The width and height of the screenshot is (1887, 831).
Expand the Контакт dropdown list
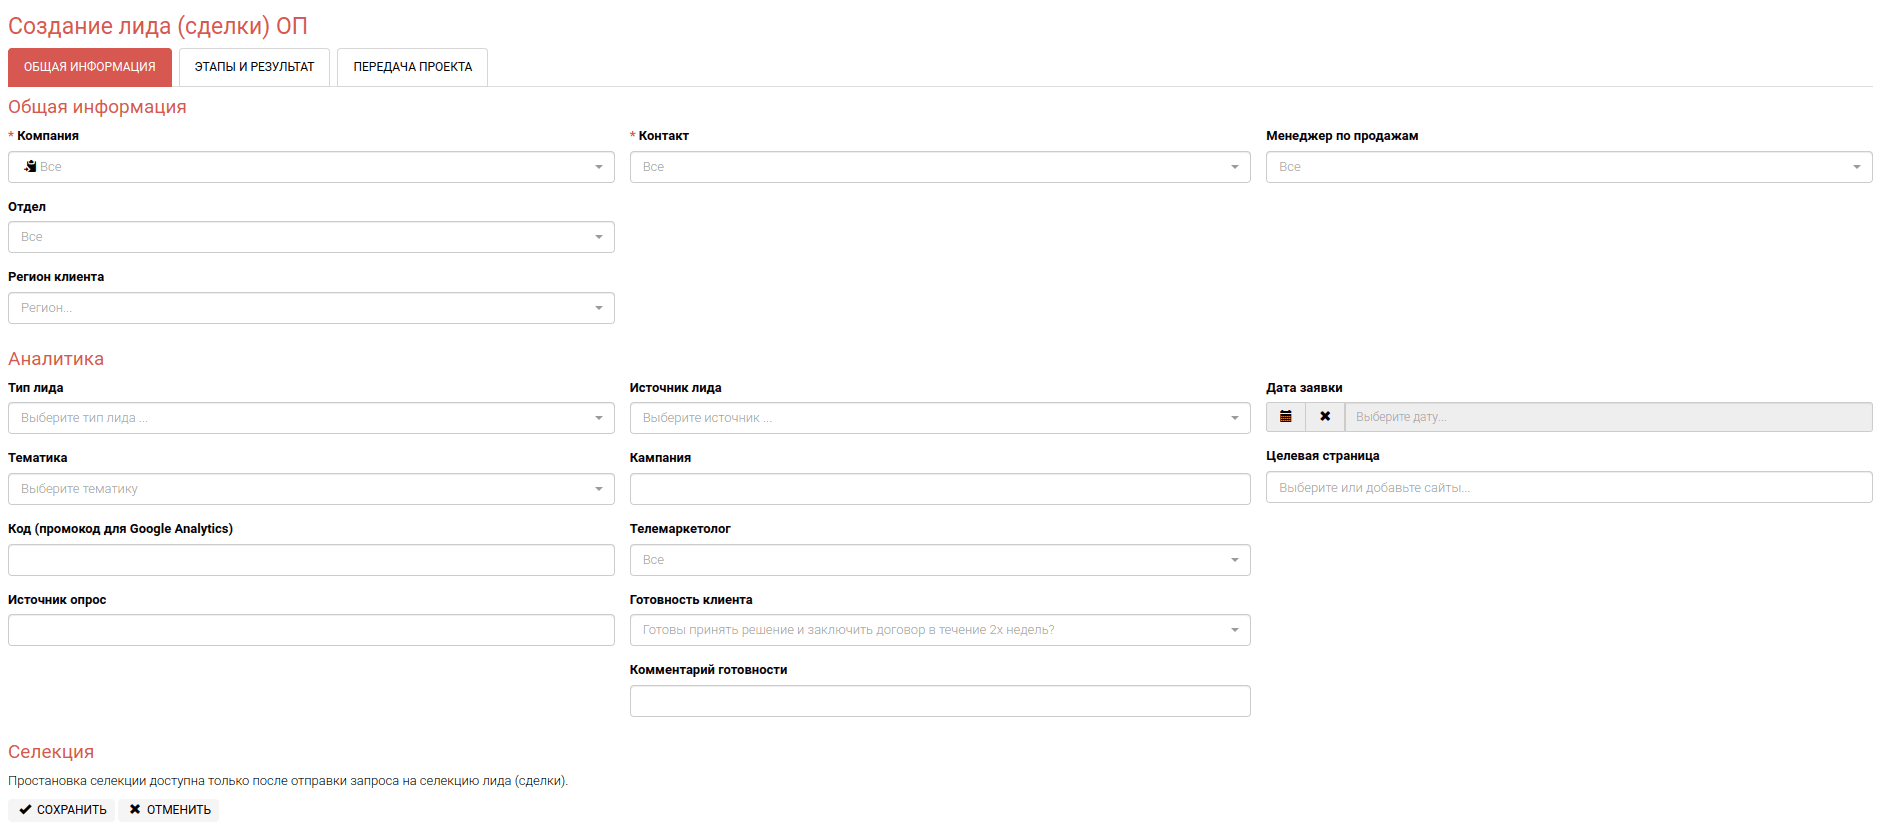(x=939, y=167)
